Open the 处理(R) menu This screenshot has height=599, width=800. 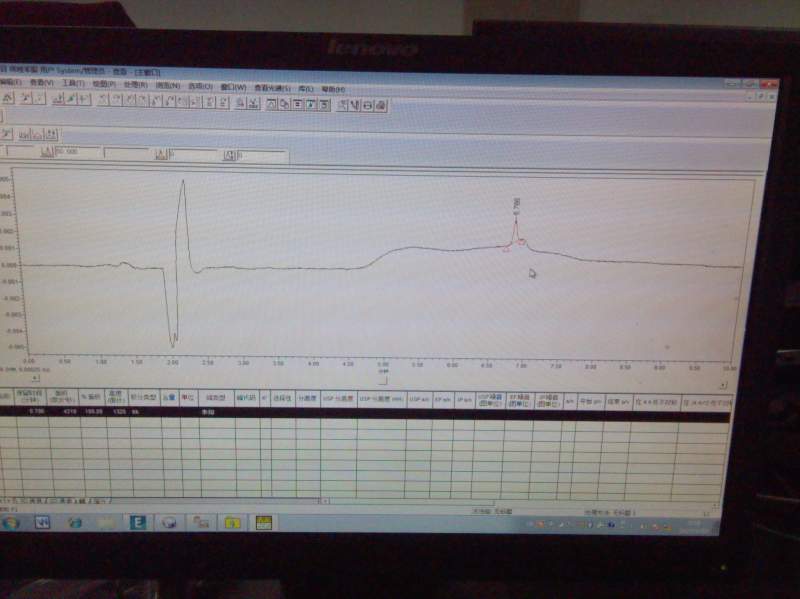(x=135, y=85)
